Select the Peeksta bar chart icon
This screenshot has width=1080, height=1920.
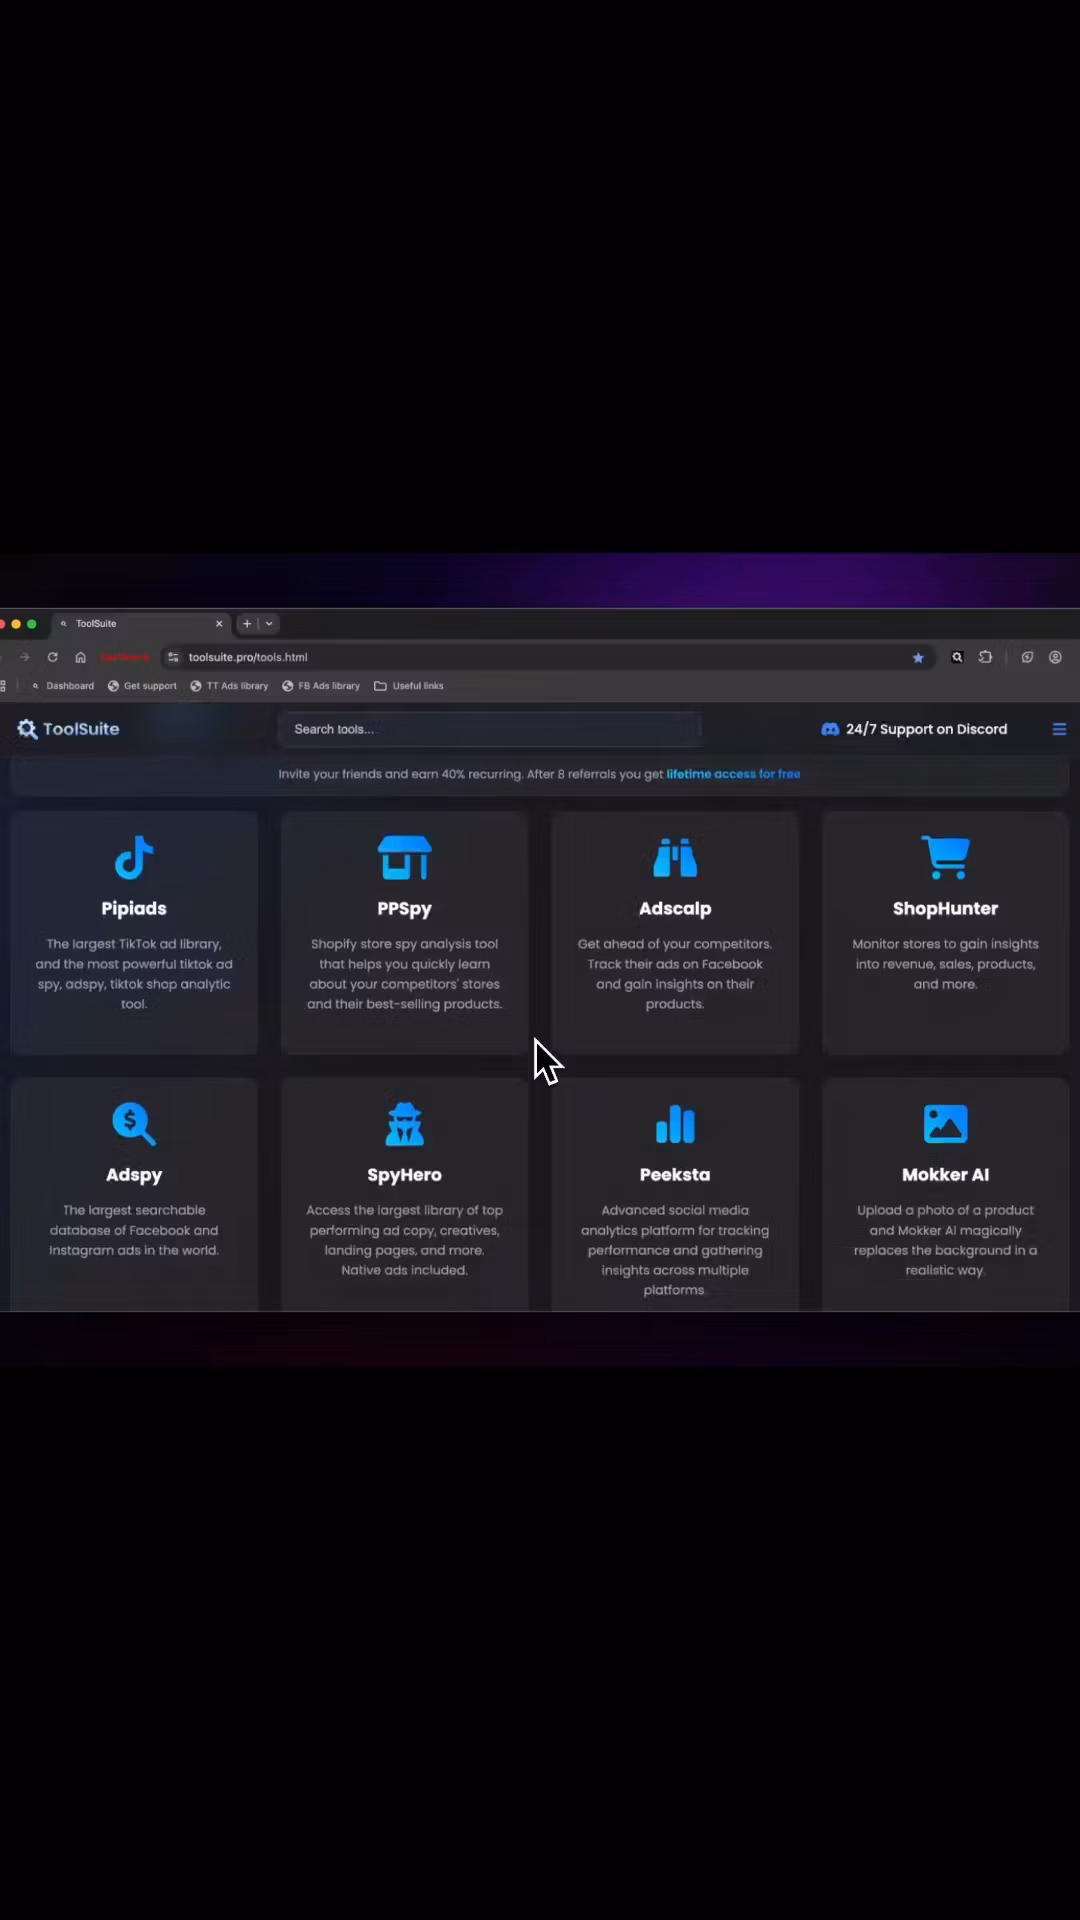click(x=675, y=1123)
